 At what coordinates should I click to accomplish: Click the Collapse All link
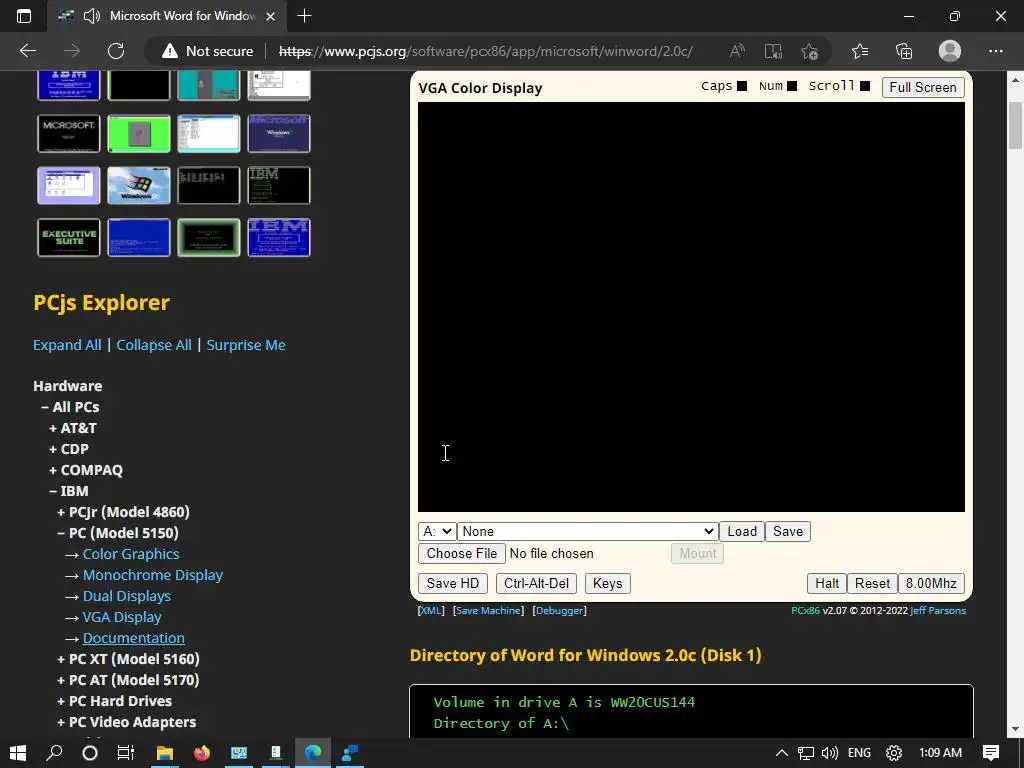point(154,345)
